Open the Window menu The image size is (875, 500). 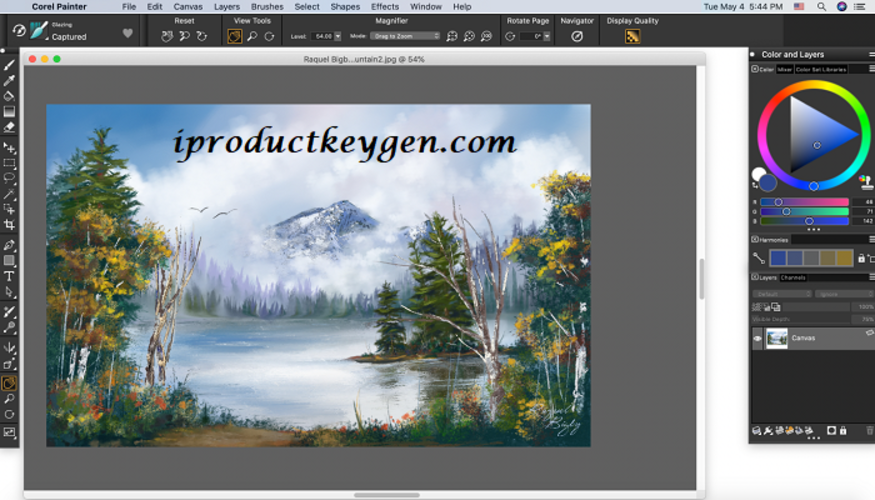click(426, 7)
